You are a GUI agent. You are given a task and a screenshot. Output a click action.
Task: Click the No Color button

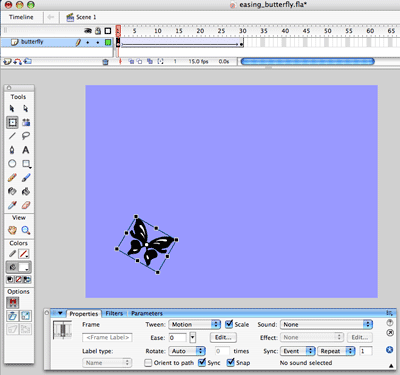[x=19, y=279]
